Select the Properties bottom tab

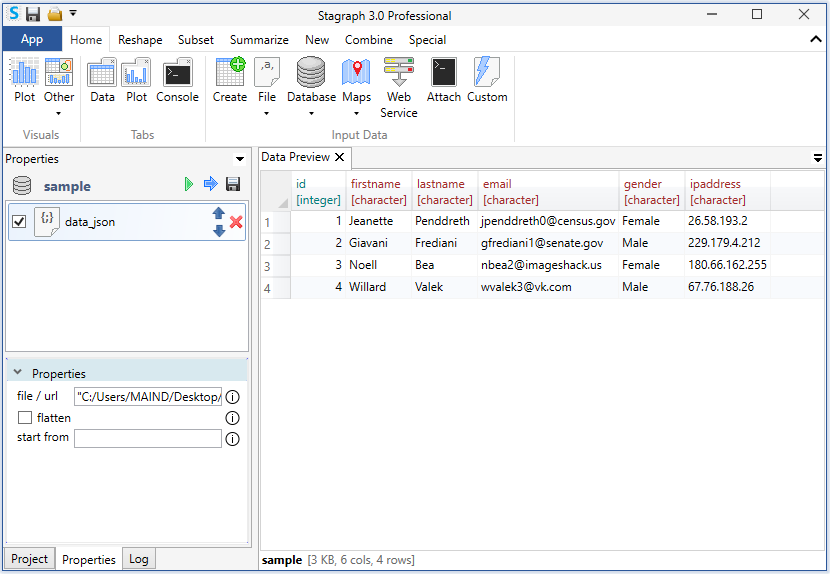pyautogui.click(x=88, y=559)
